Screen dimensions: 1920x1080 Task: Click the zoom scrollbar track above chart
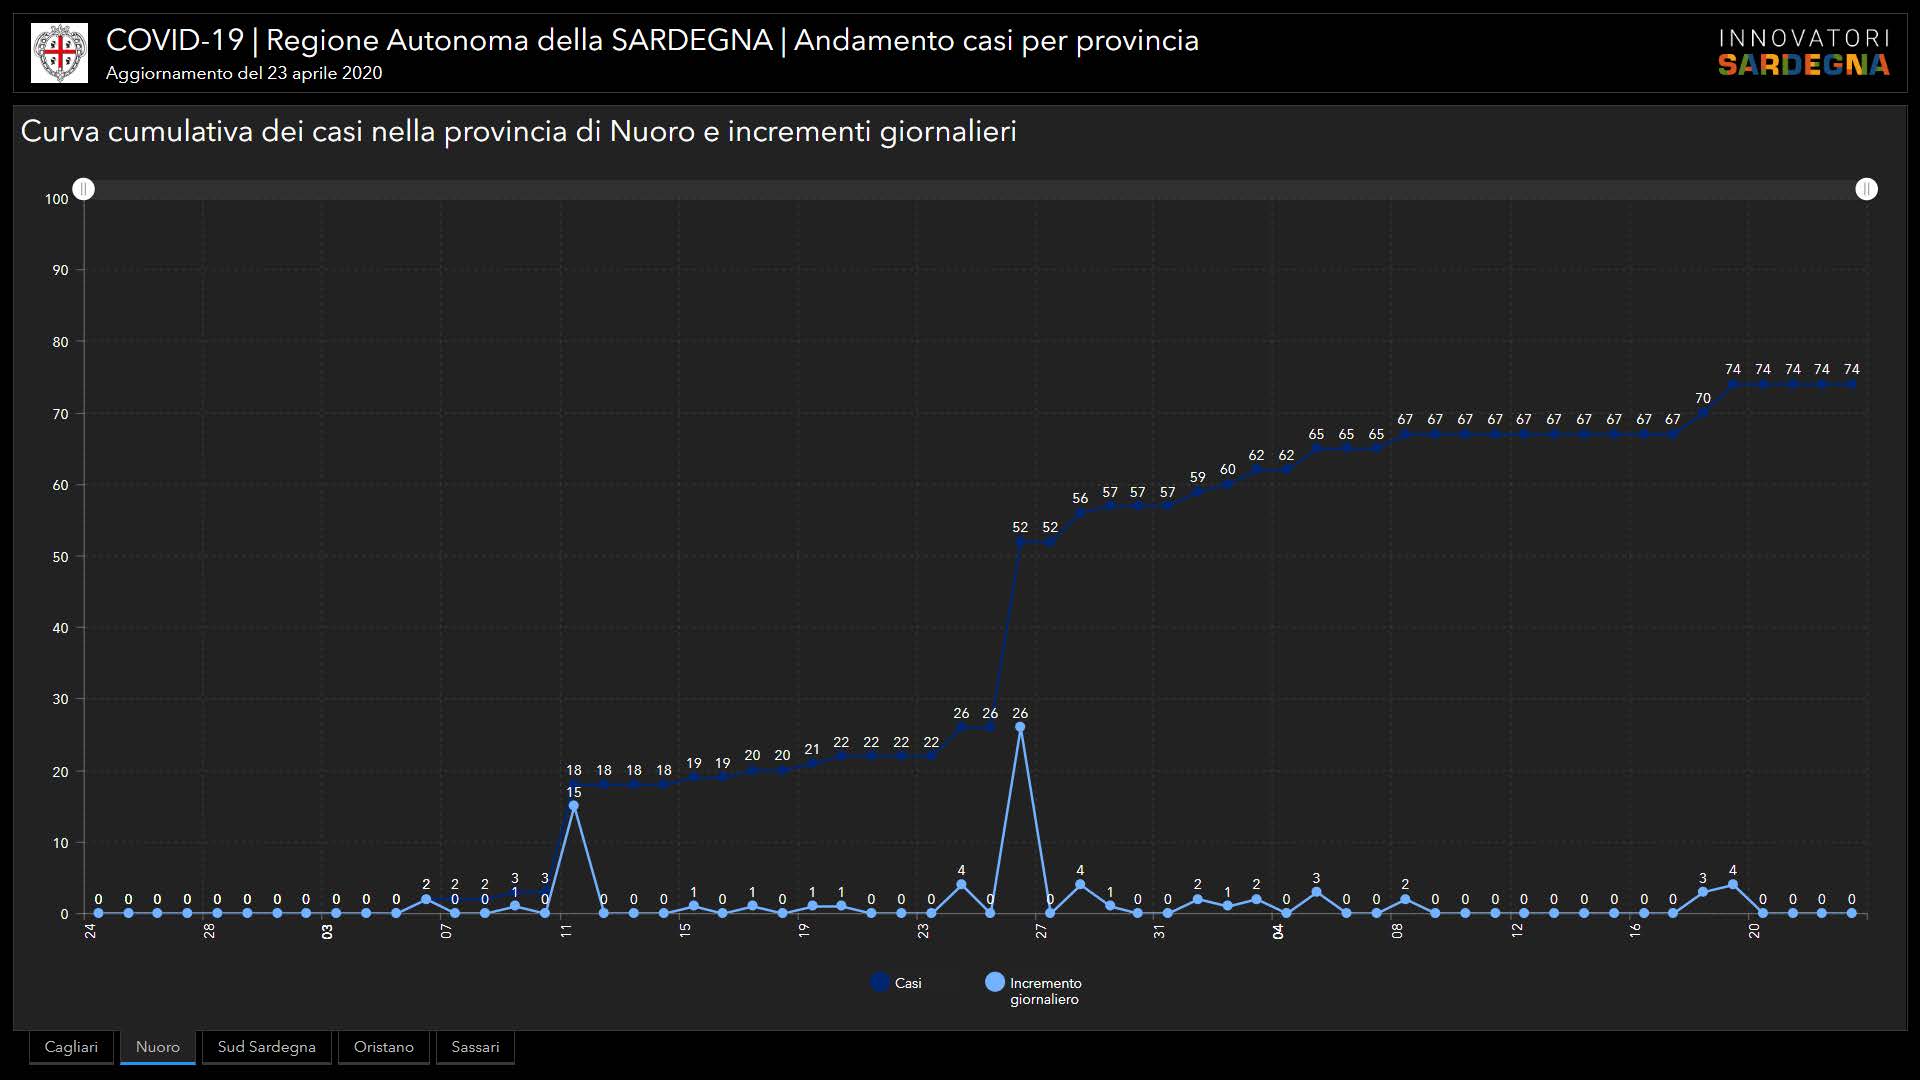click(x=975, y=189)
